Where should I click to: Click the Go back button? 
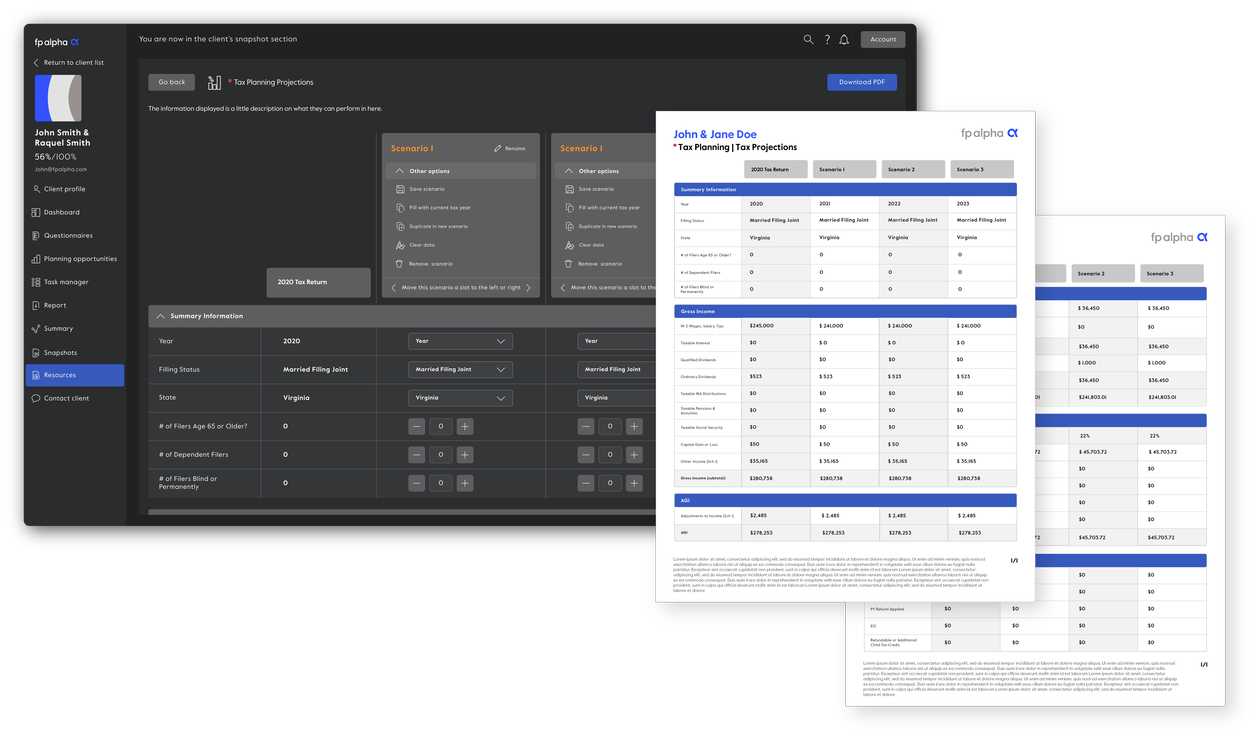[x=171, y=82]
